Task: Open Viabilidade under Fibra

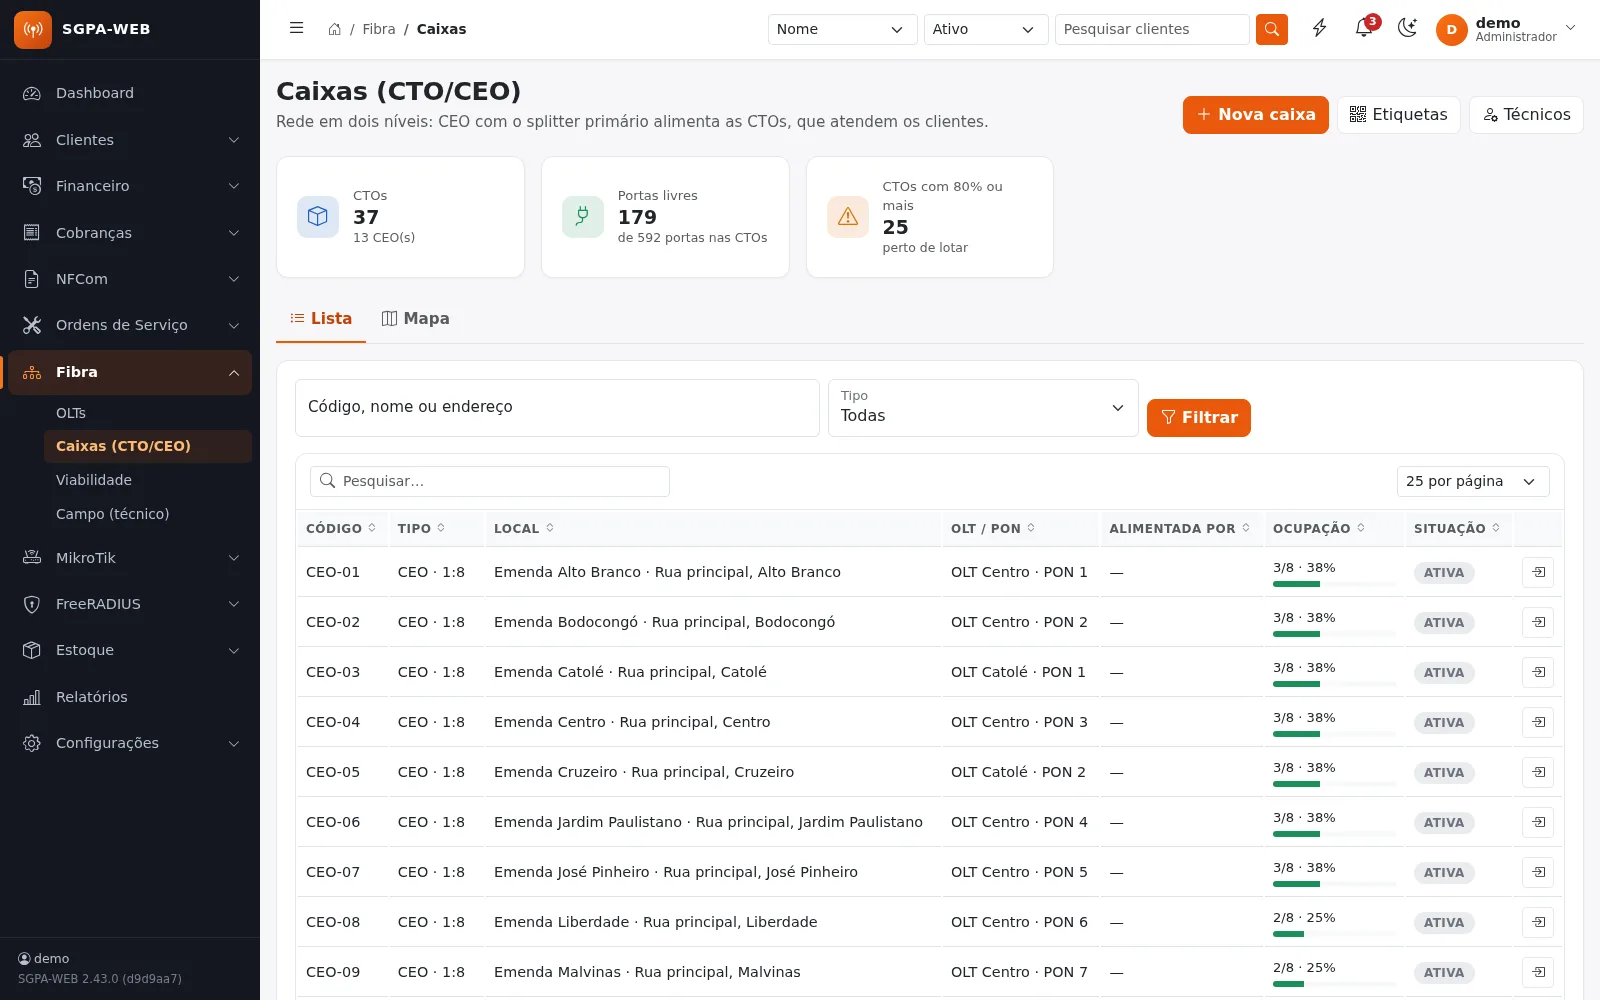Action: pyautogui.click(x=148, y=480)
